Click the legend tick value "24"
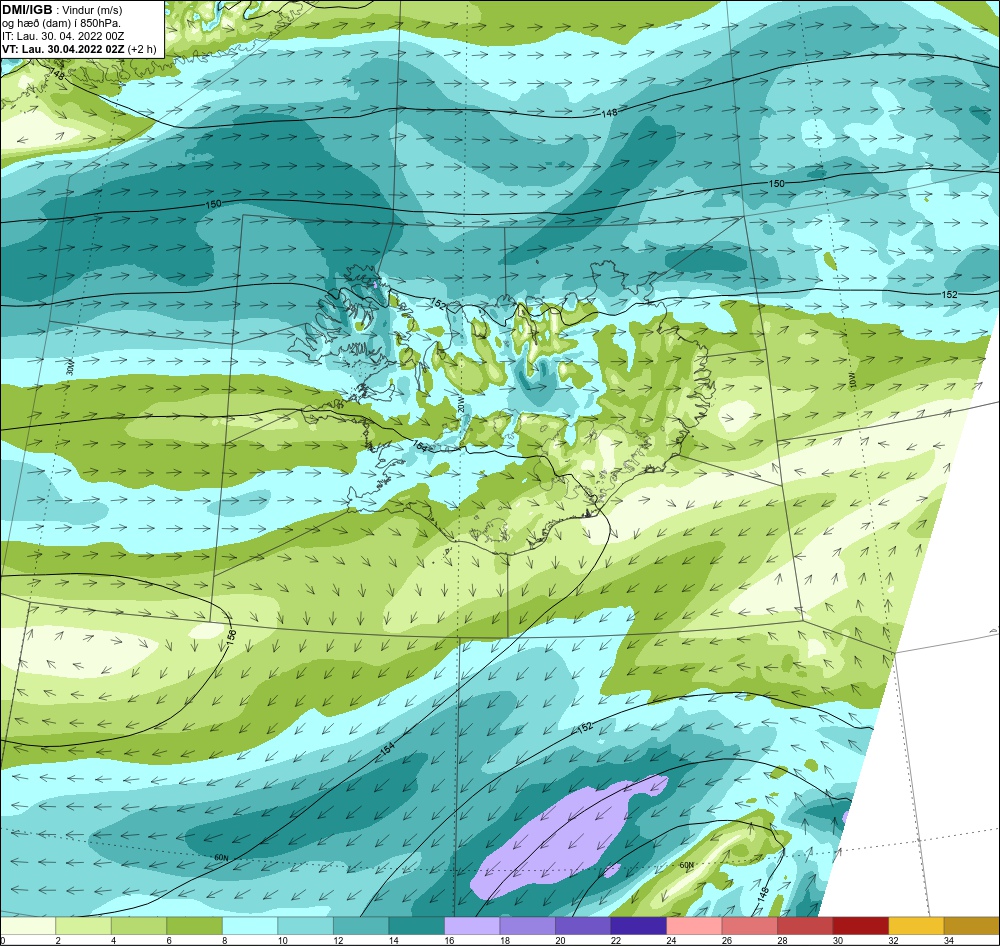Viewport: 1000px width, 946px height. (671, 940)
